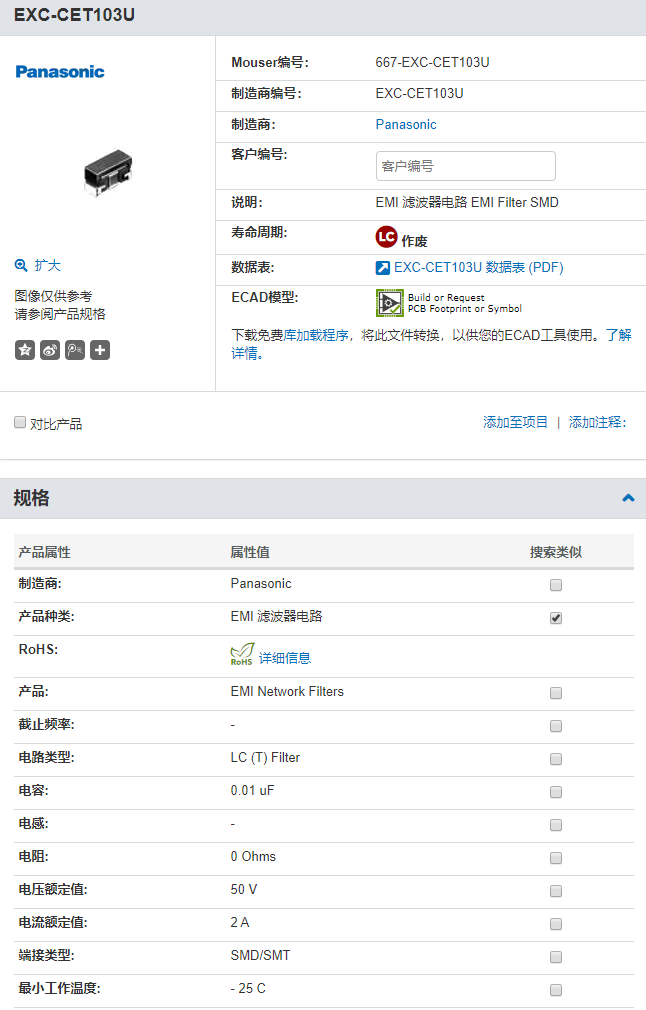Check the SMD/SMT termination checkbox
This screenshot has height=1010, width=646.
click(x=556, y=957)
